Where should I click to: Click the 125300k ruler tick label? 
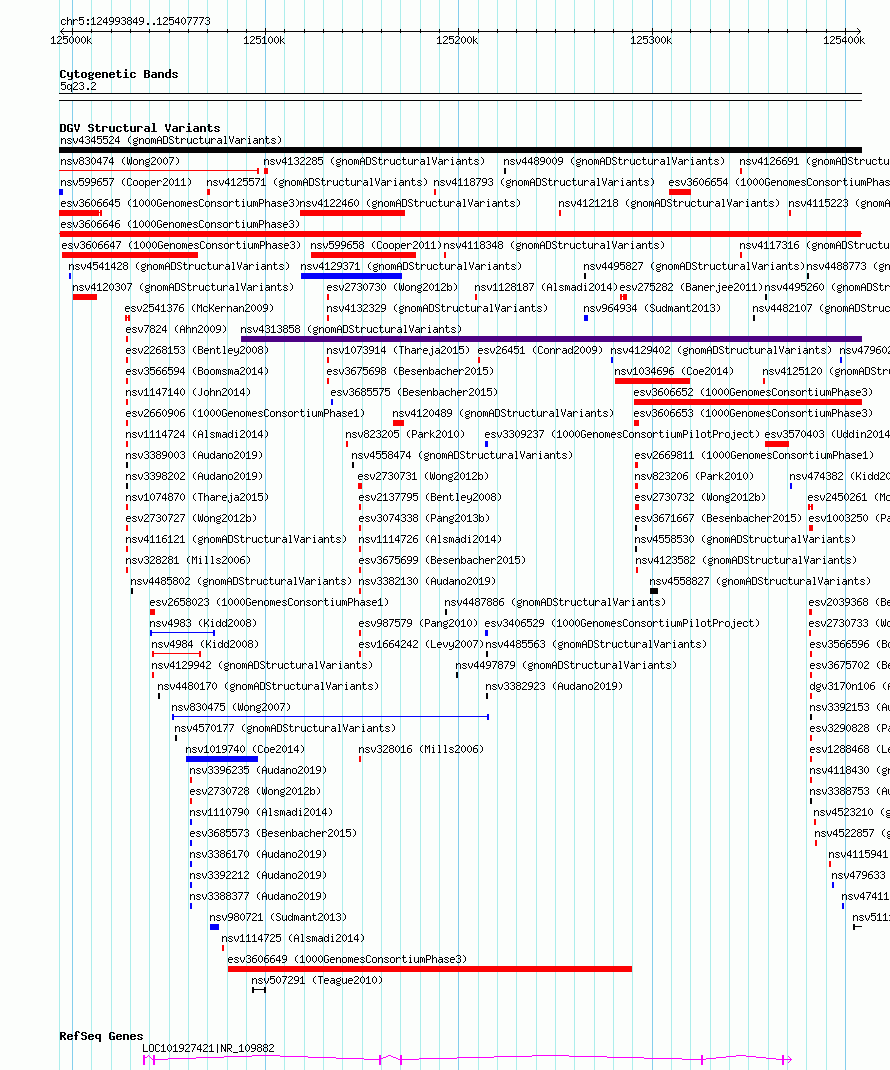click(651, 40)
